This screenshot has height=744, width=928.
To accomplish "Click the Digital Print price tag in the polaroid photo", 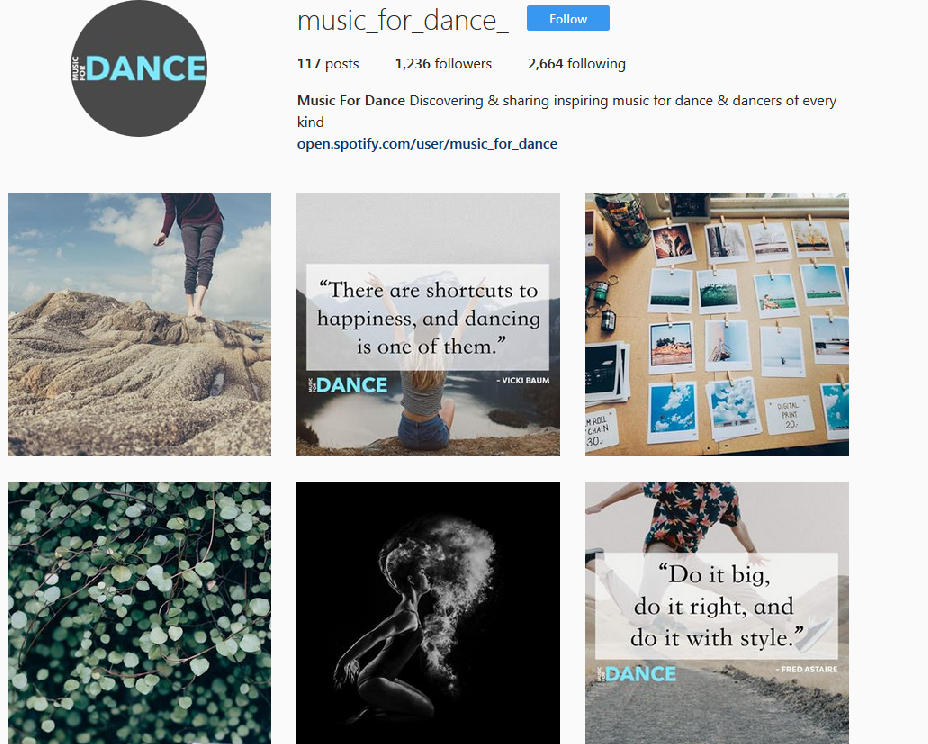I will click(789, 414).
